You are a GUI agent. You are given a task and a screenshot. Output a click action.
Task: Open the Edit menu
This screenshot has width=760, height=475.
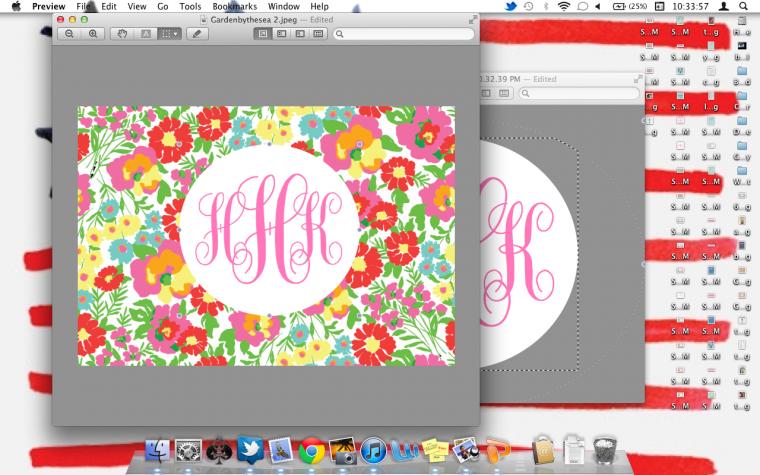point(108,6)
